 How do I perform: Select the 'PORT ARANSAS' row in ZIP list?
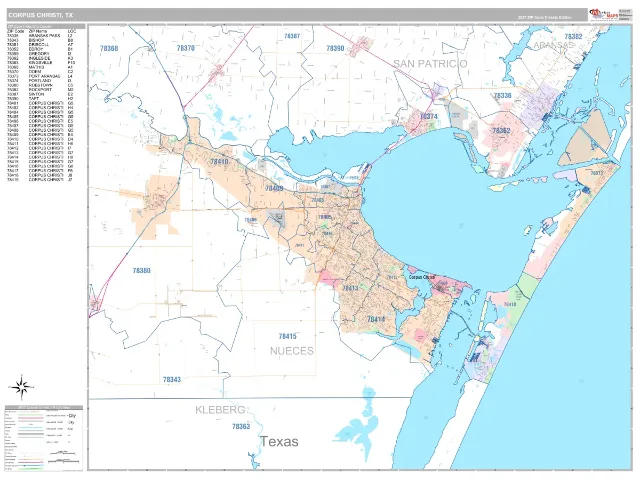click(x=41, y=76)
